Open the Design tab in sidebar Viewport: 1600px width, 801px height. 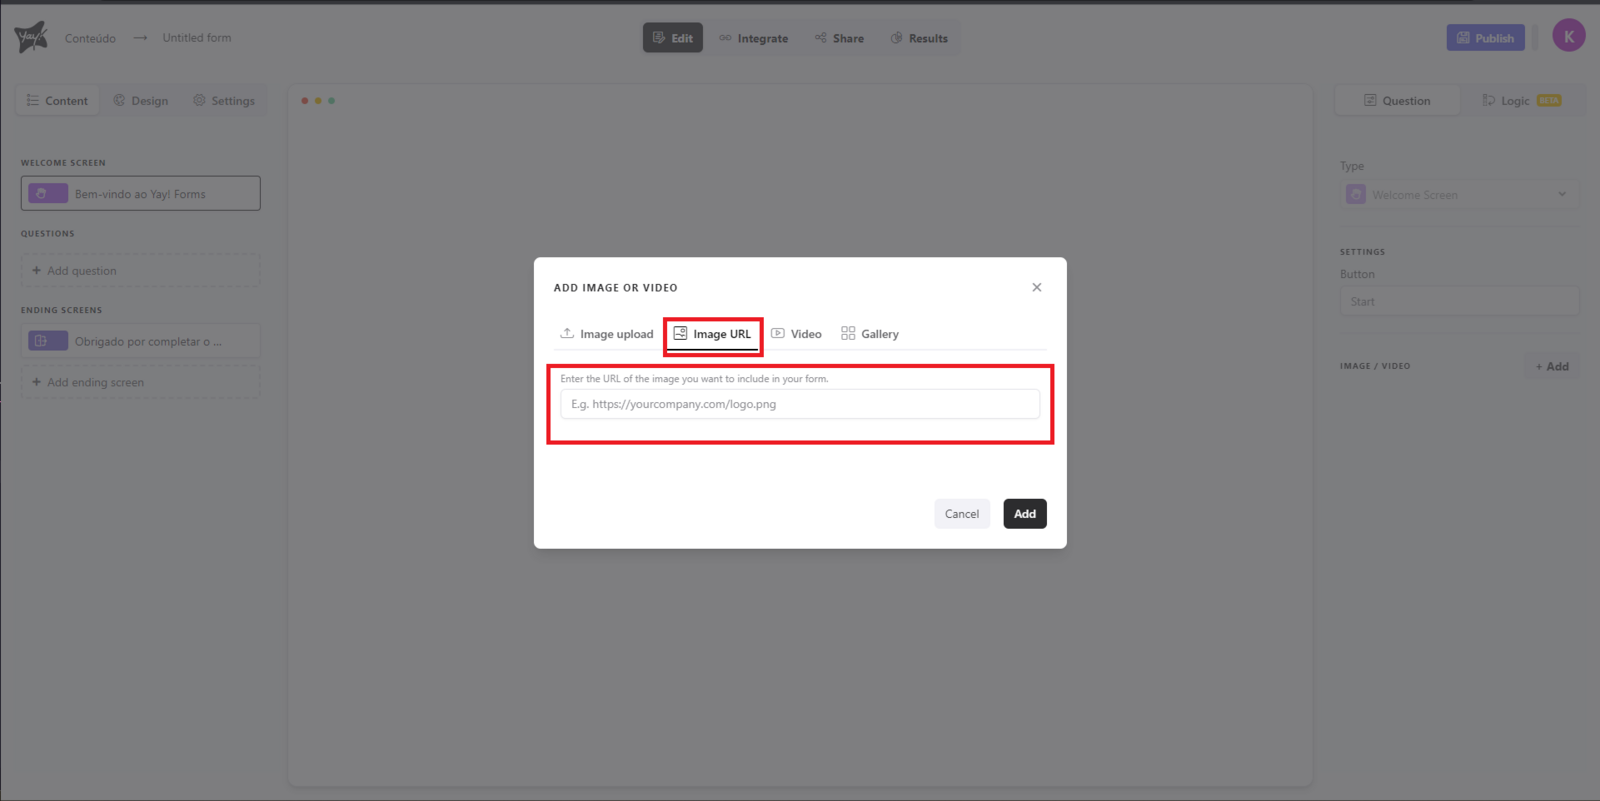click(x=141, y=101)
